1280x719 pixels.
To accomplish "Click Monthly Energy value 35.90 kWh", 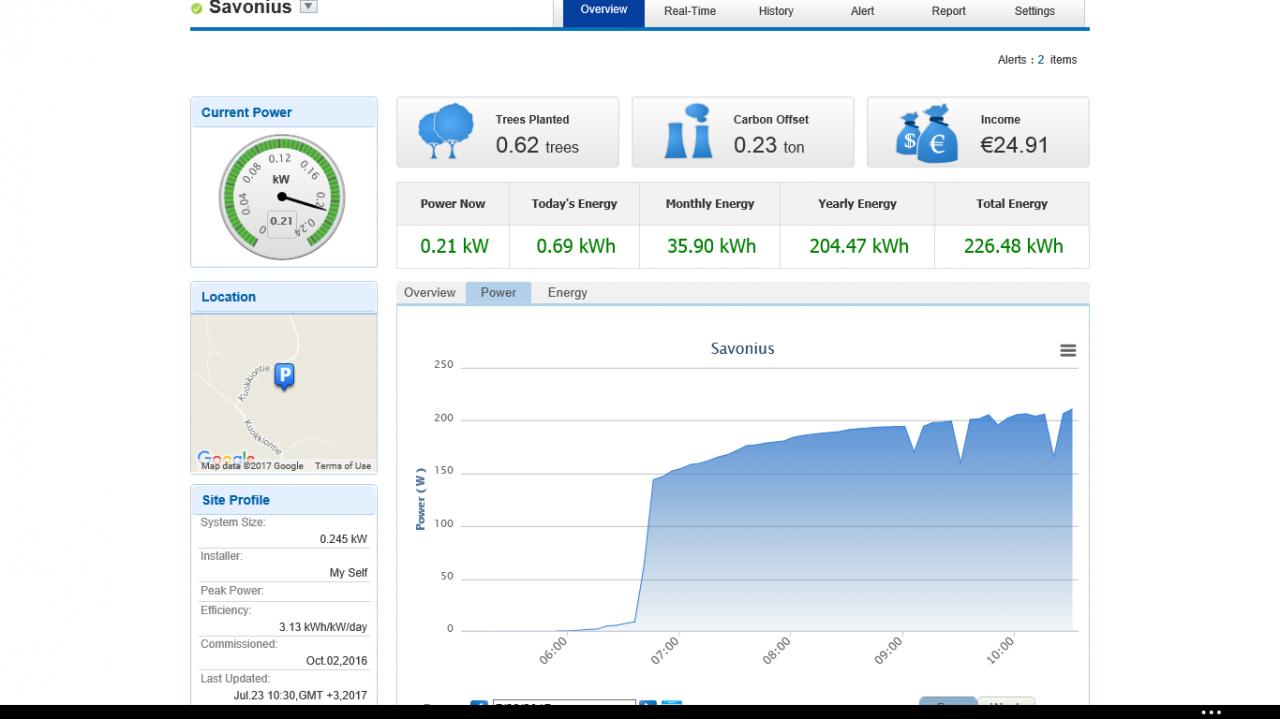I will (x=711, y=246).
